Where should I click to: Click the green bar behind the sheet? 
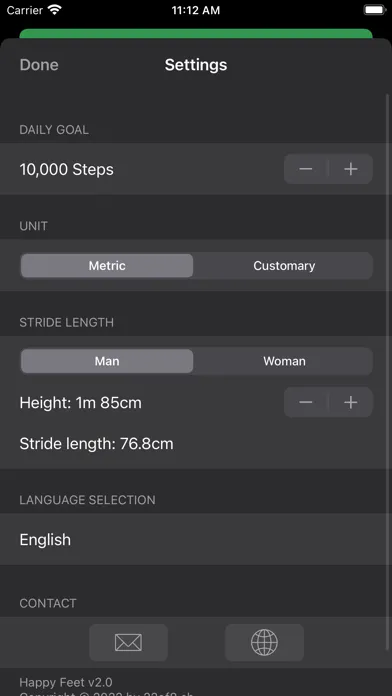pos(196,33)
